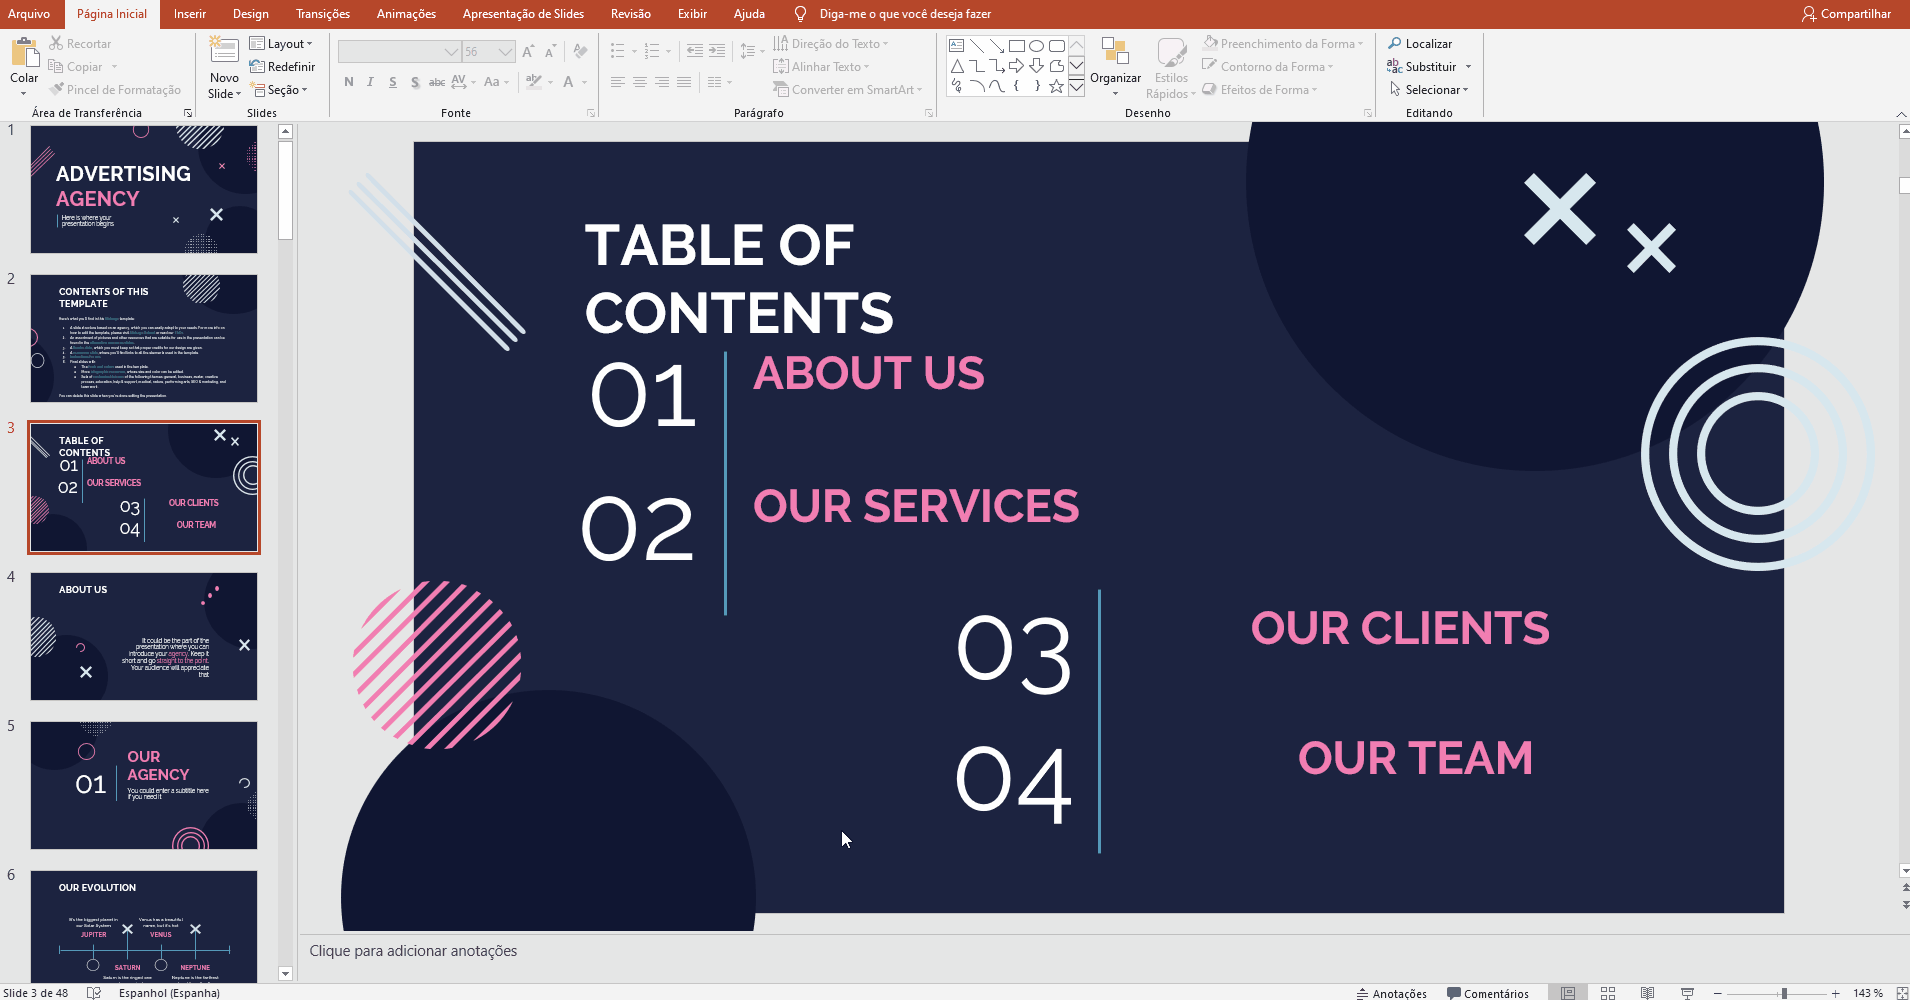Toggle center text alignment
1910x1000 pixels.
[x=640, y=82]
